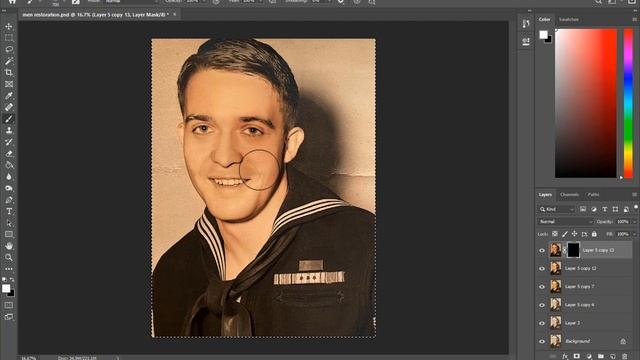Open the Fill slider dropdown arrow
Screen dimensions: 640x360
click(x=634, y=234)
